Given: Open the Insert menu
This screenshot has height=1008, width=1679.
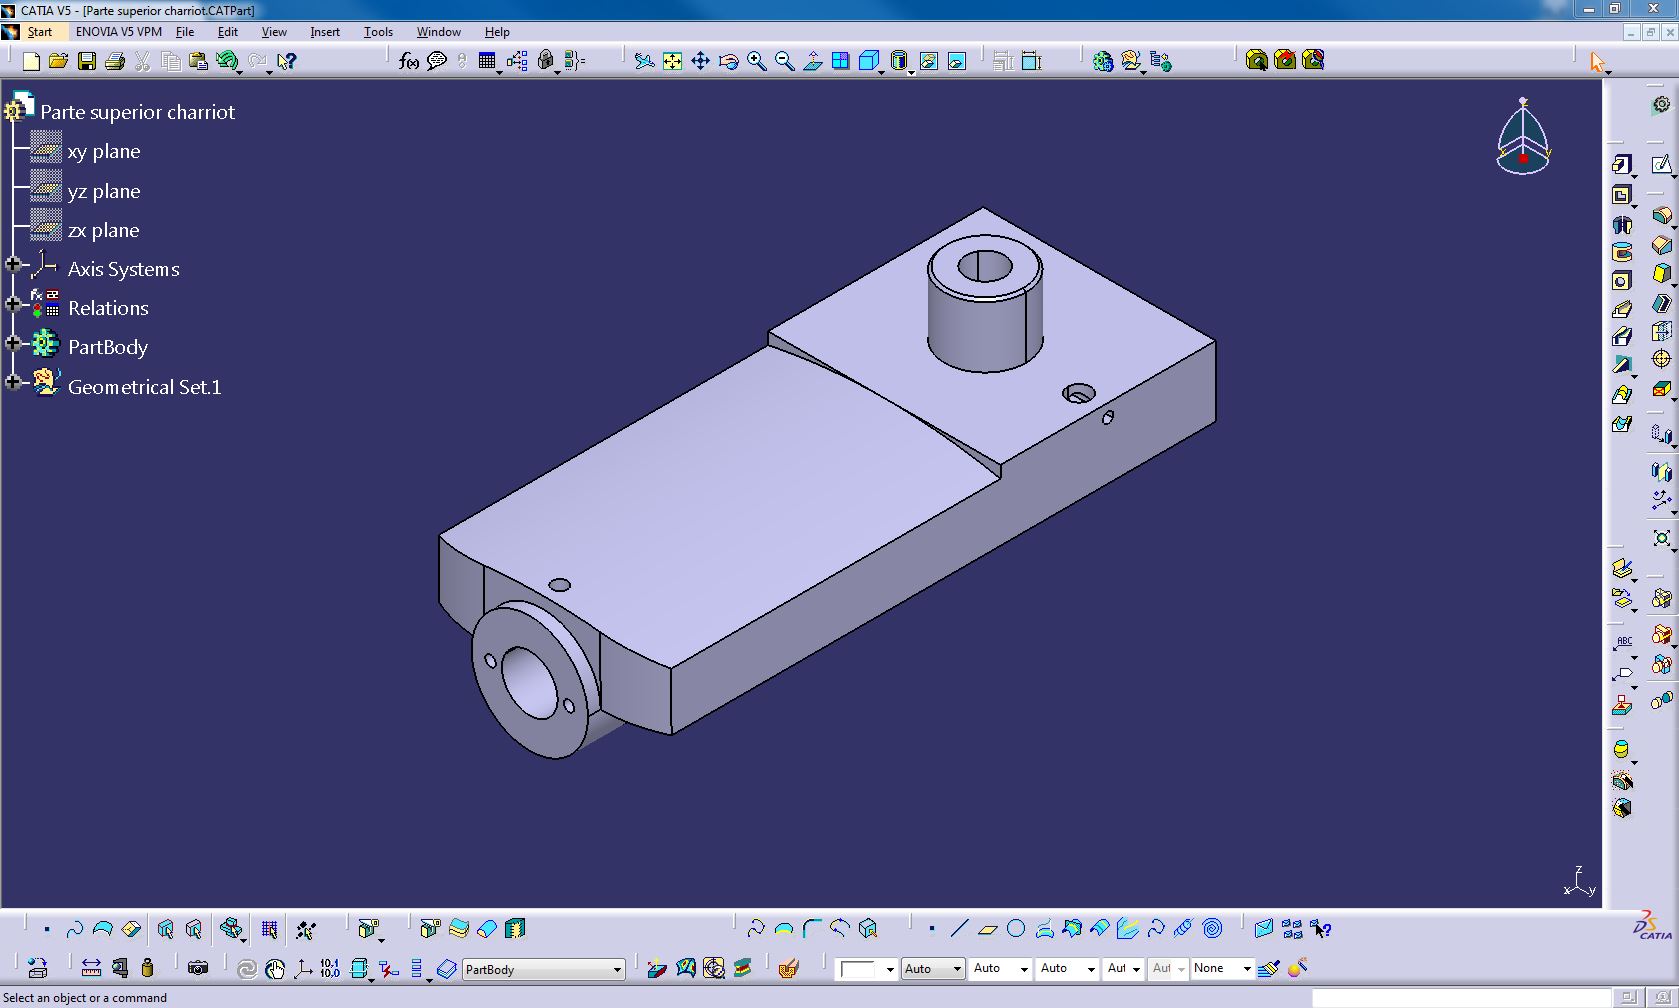Looking at the screenshot, I should [325, 32].
